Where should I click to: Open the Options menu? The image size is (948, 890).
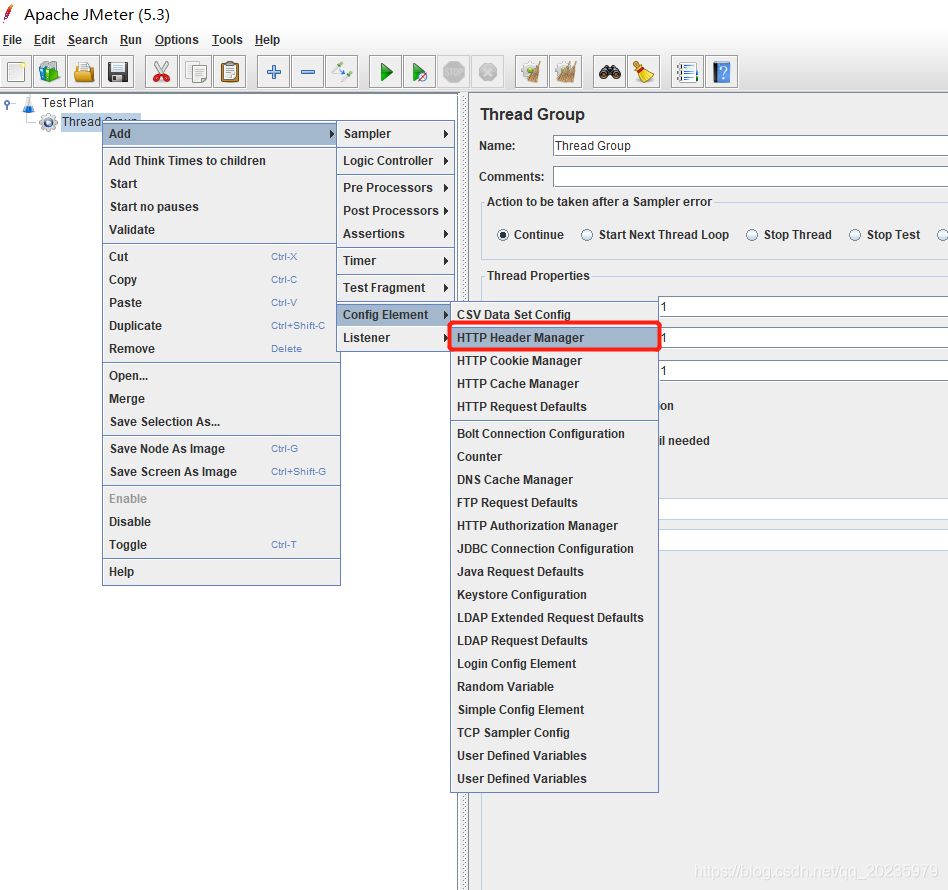[x=177, y=40]
